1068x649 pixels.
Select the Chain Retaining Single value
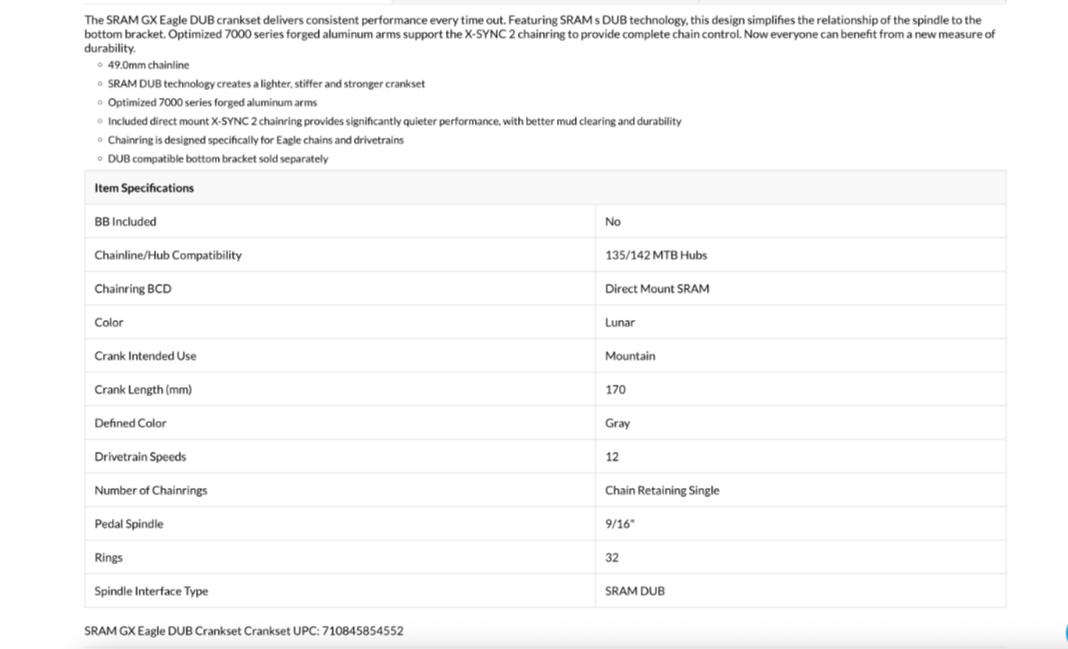661,491
